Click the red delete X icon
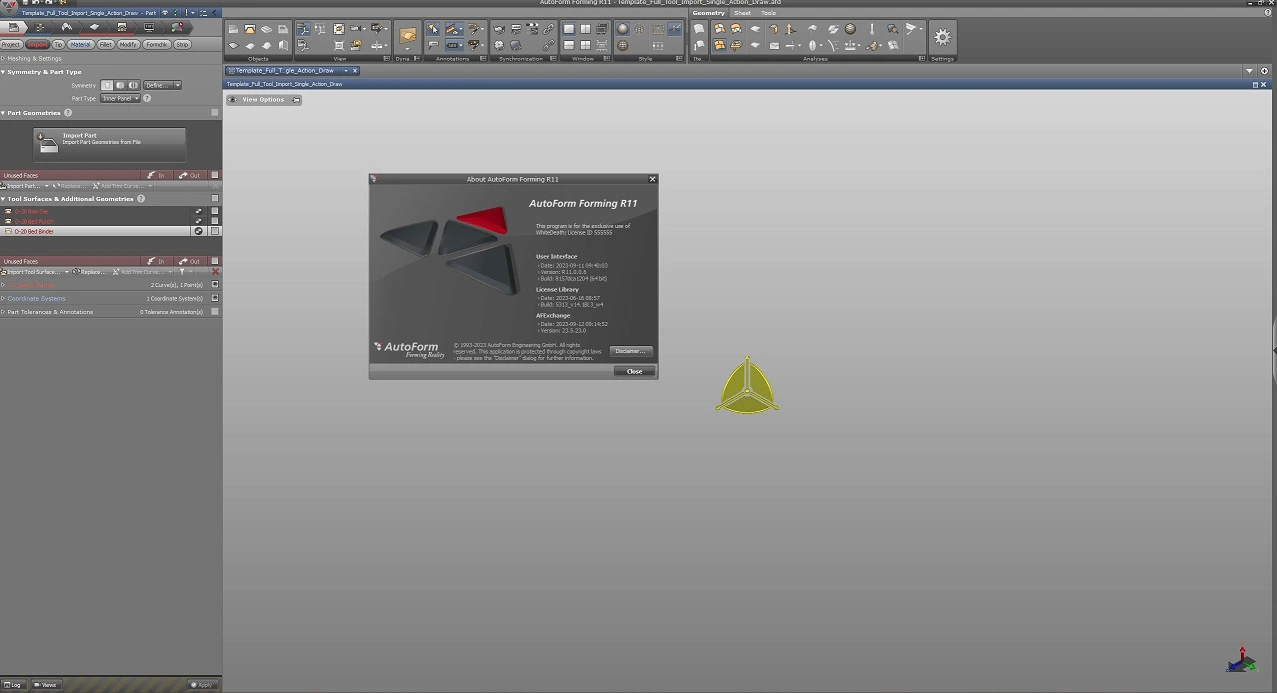Screen dimensions: 1277x693 [x=215, y=272]
